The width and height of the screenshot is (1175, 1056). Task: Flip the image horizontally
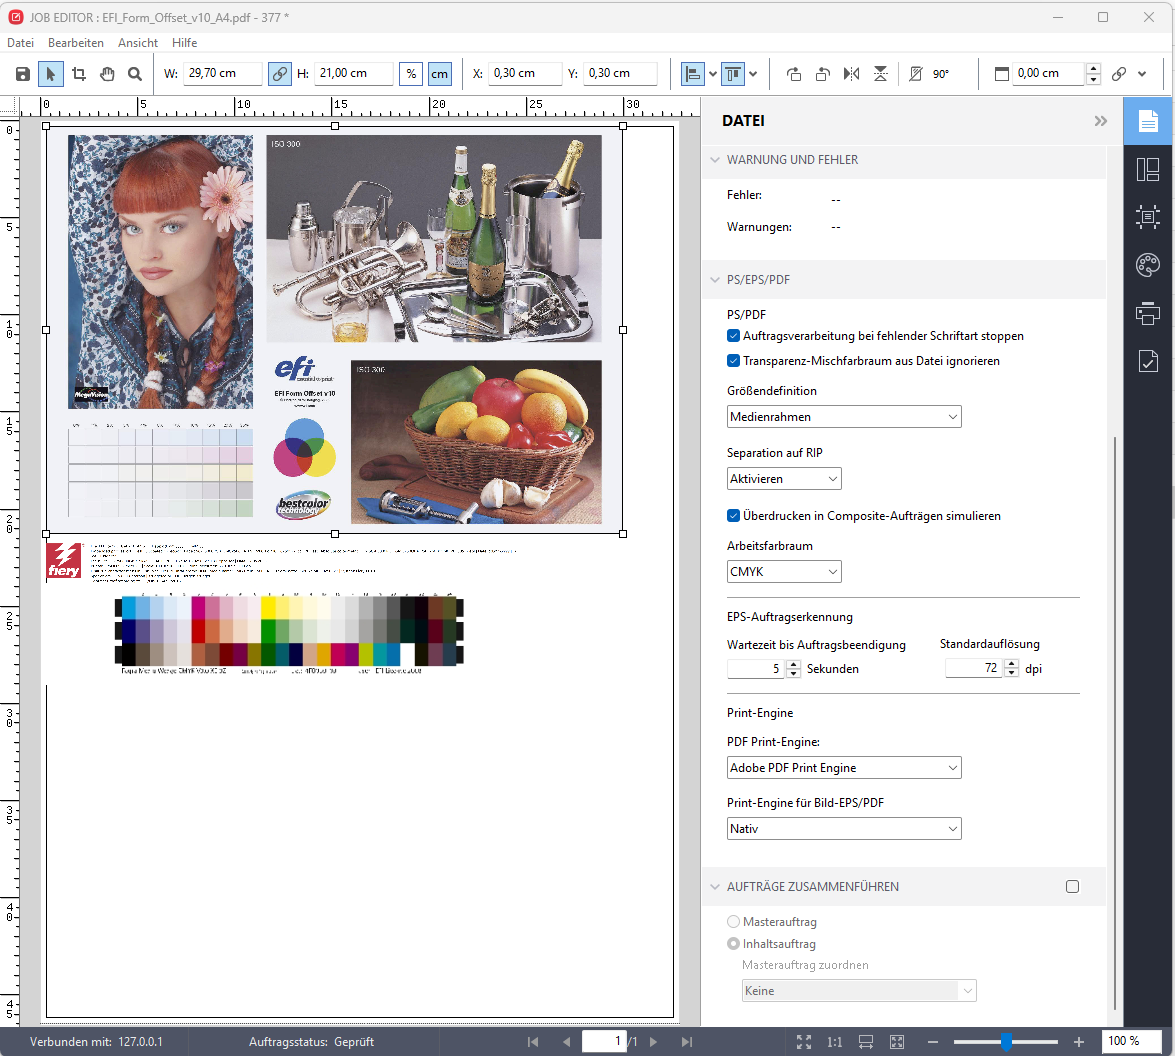tap(851, 74)
